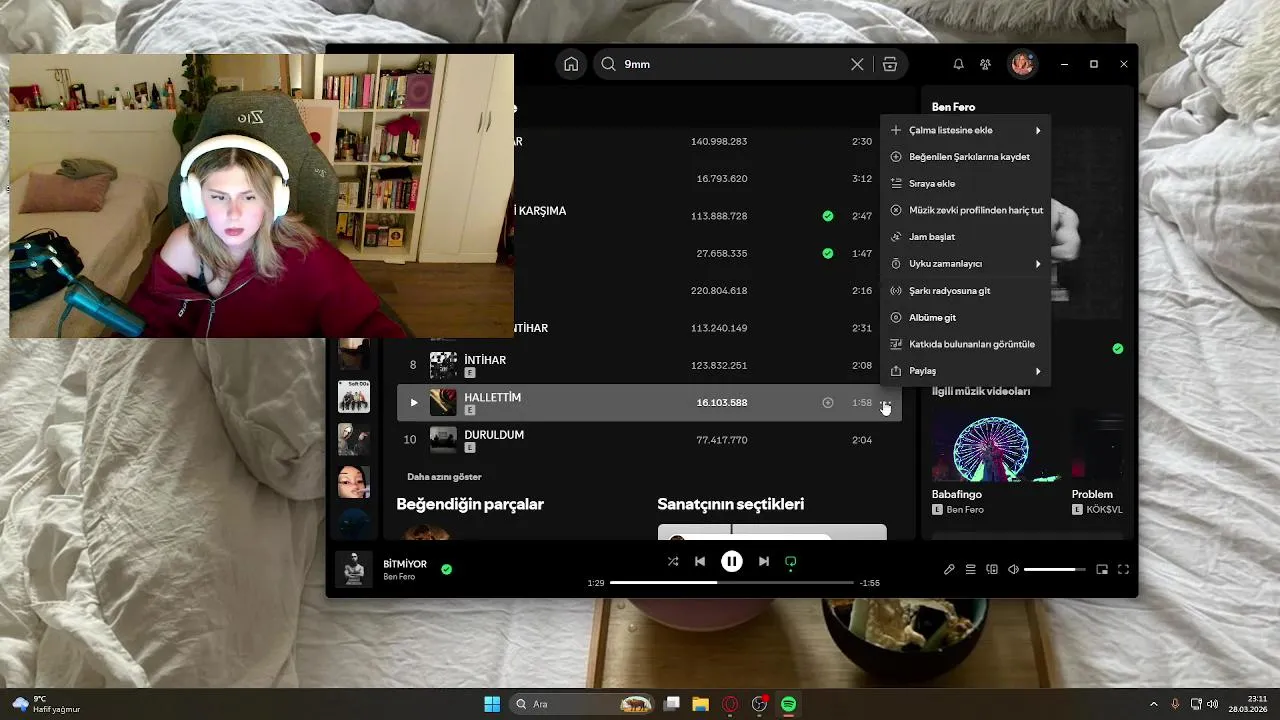Choose Şarkı radyosuna git
The height and width of the screenshot is (720, 1280).
pos(965,291)
